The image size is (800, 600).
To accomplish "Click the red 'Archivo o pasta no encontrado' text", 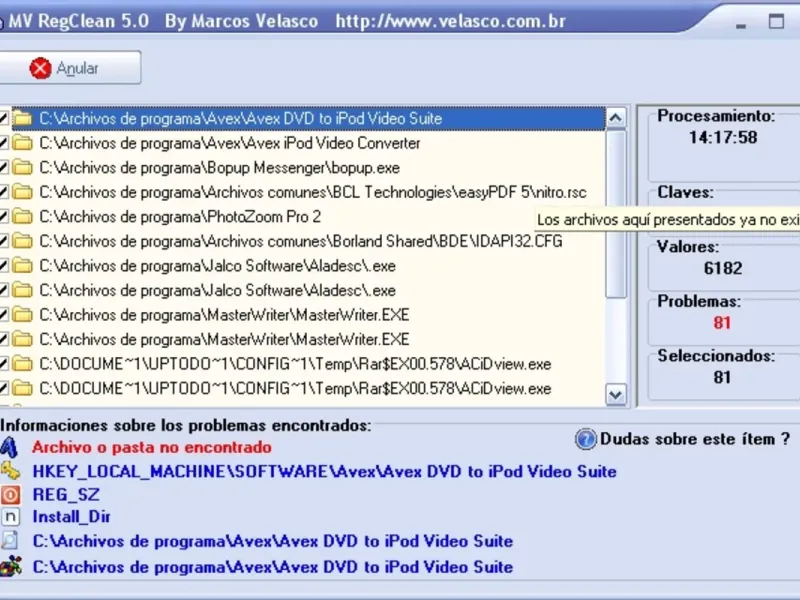I will click(152, 447).
